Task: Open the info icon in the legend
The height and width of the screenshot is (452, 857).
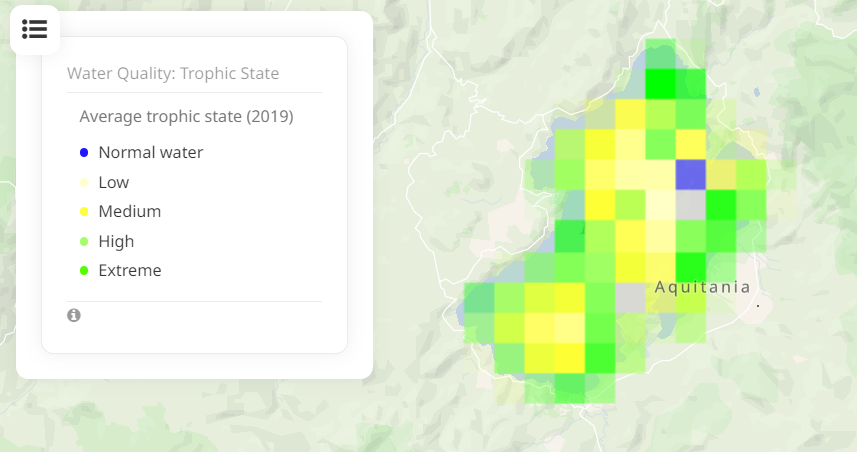Action: pos(74,315)
